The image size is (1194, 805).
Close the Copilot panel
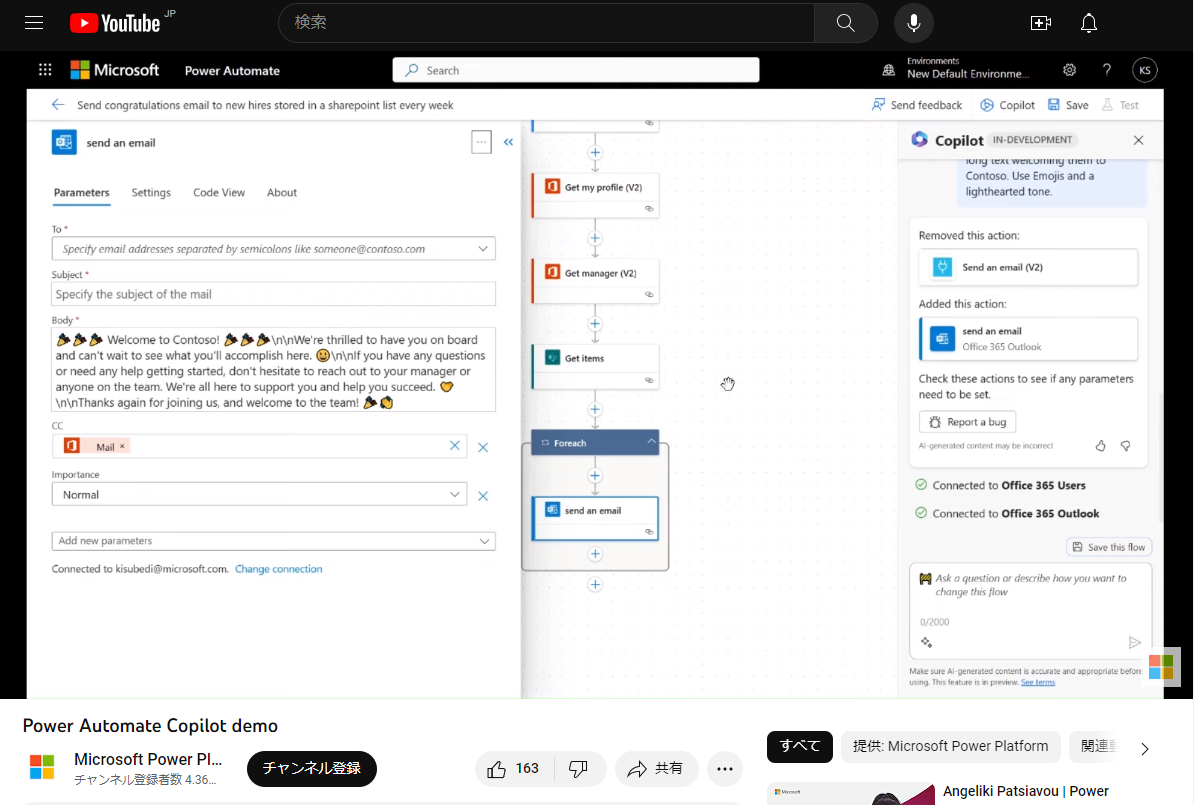click(1138, 140)
